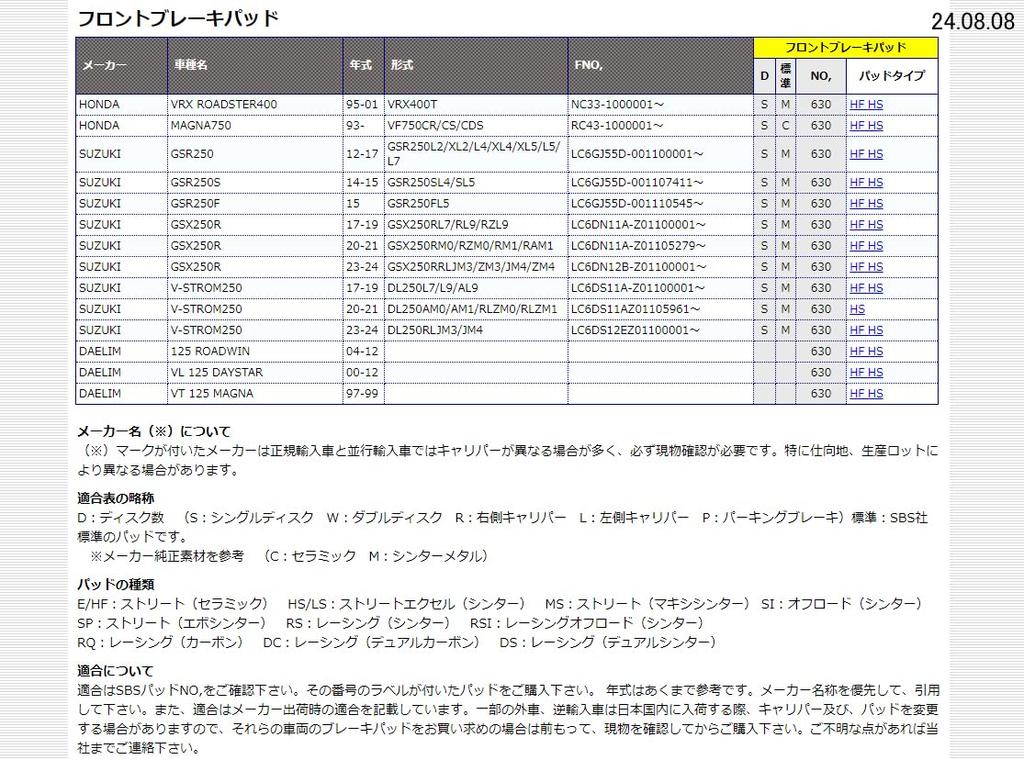Open HF HS link for V-STROM250 17-19
This screenshot has width=1024, height=760.
(866, 288)
